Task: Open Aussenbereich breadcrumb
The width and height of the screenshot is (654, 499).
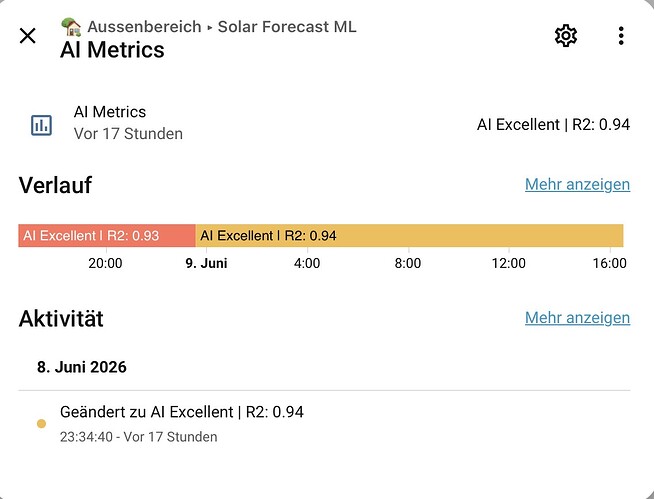Action: (144, 27)
